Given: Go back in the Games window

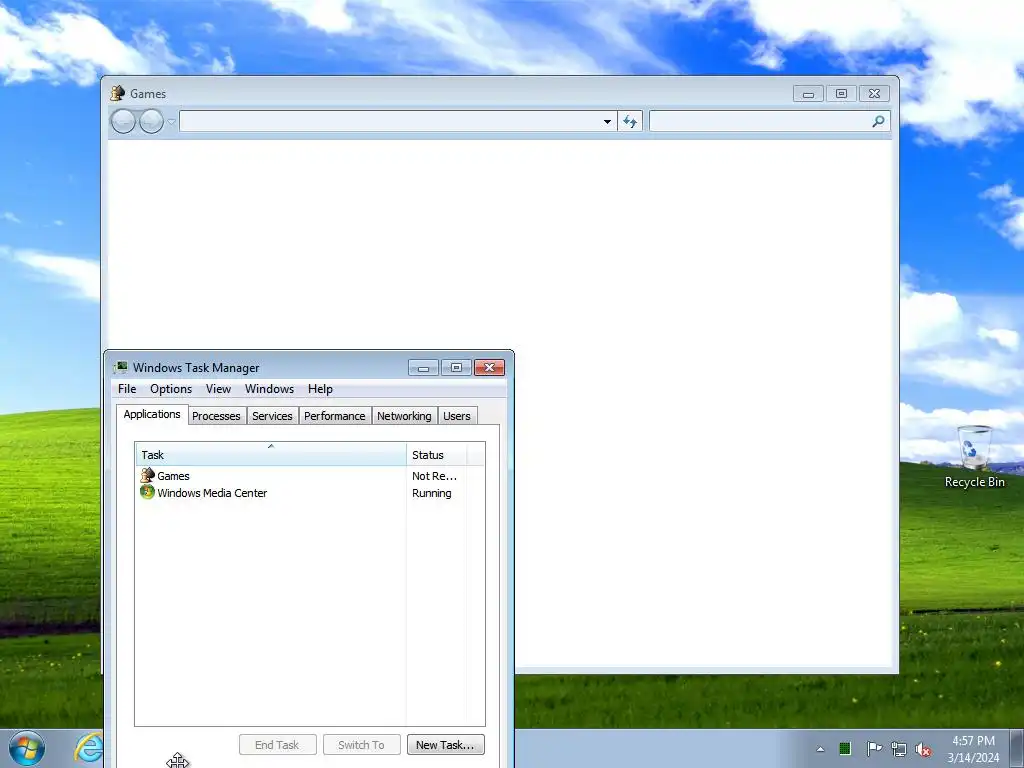Looking at the screenshot, I should pos(123,121).
